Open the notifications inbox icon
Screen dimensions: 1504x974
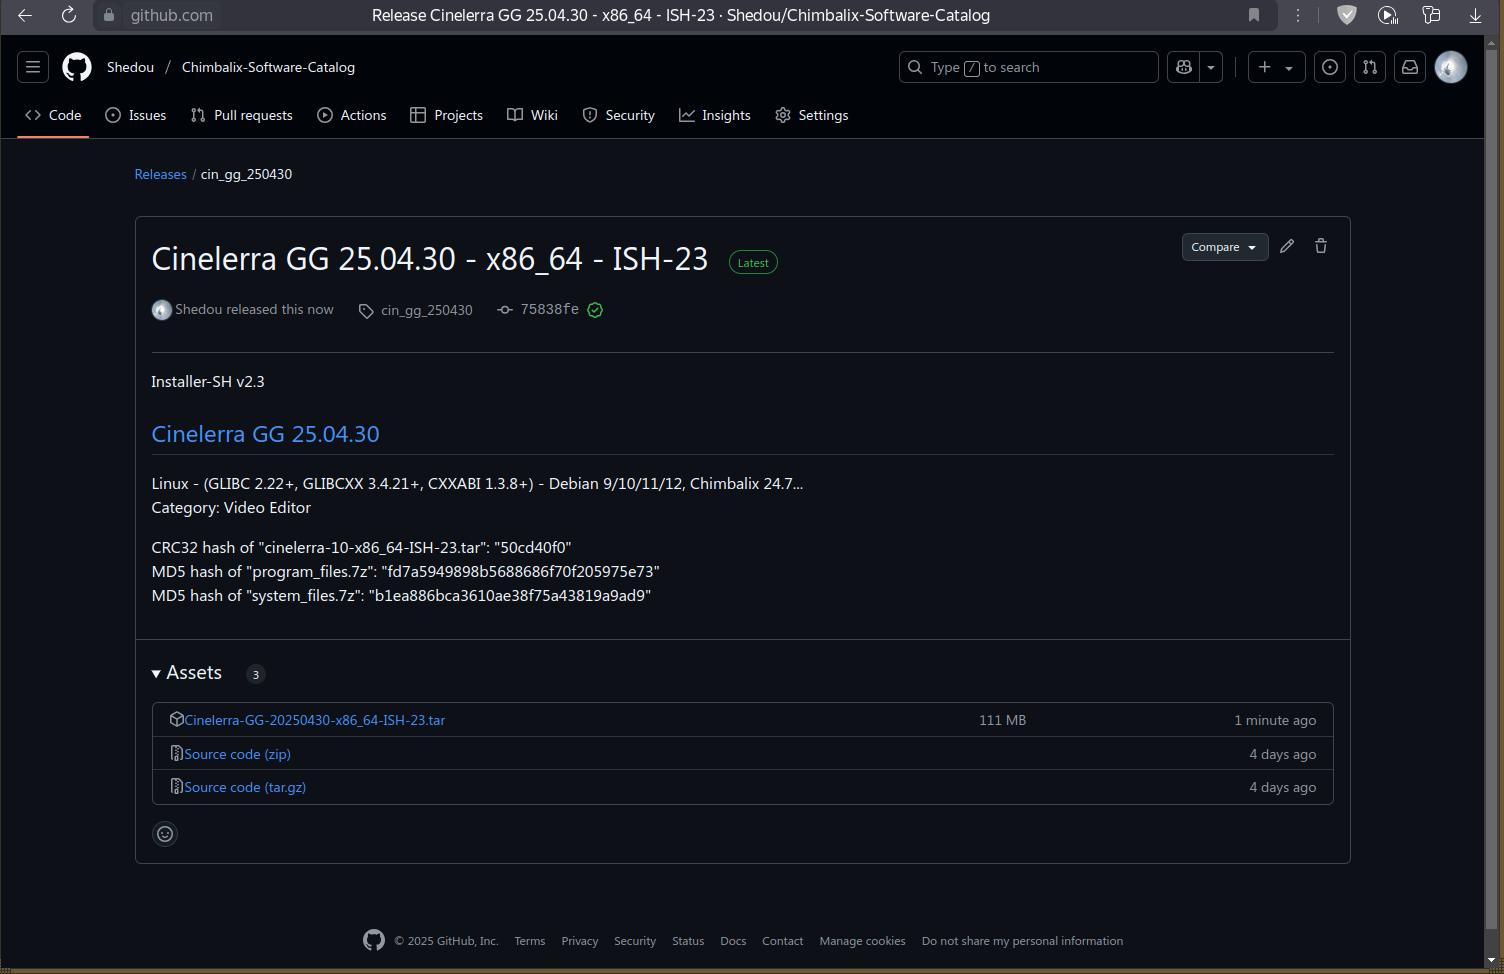(1410, 67)
